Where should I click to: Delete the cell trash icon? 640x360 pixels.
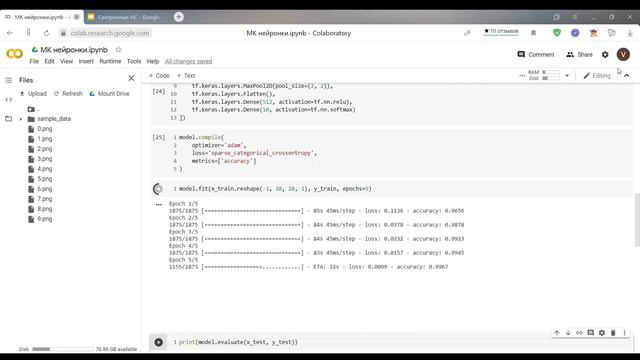[x=613, y=333]
